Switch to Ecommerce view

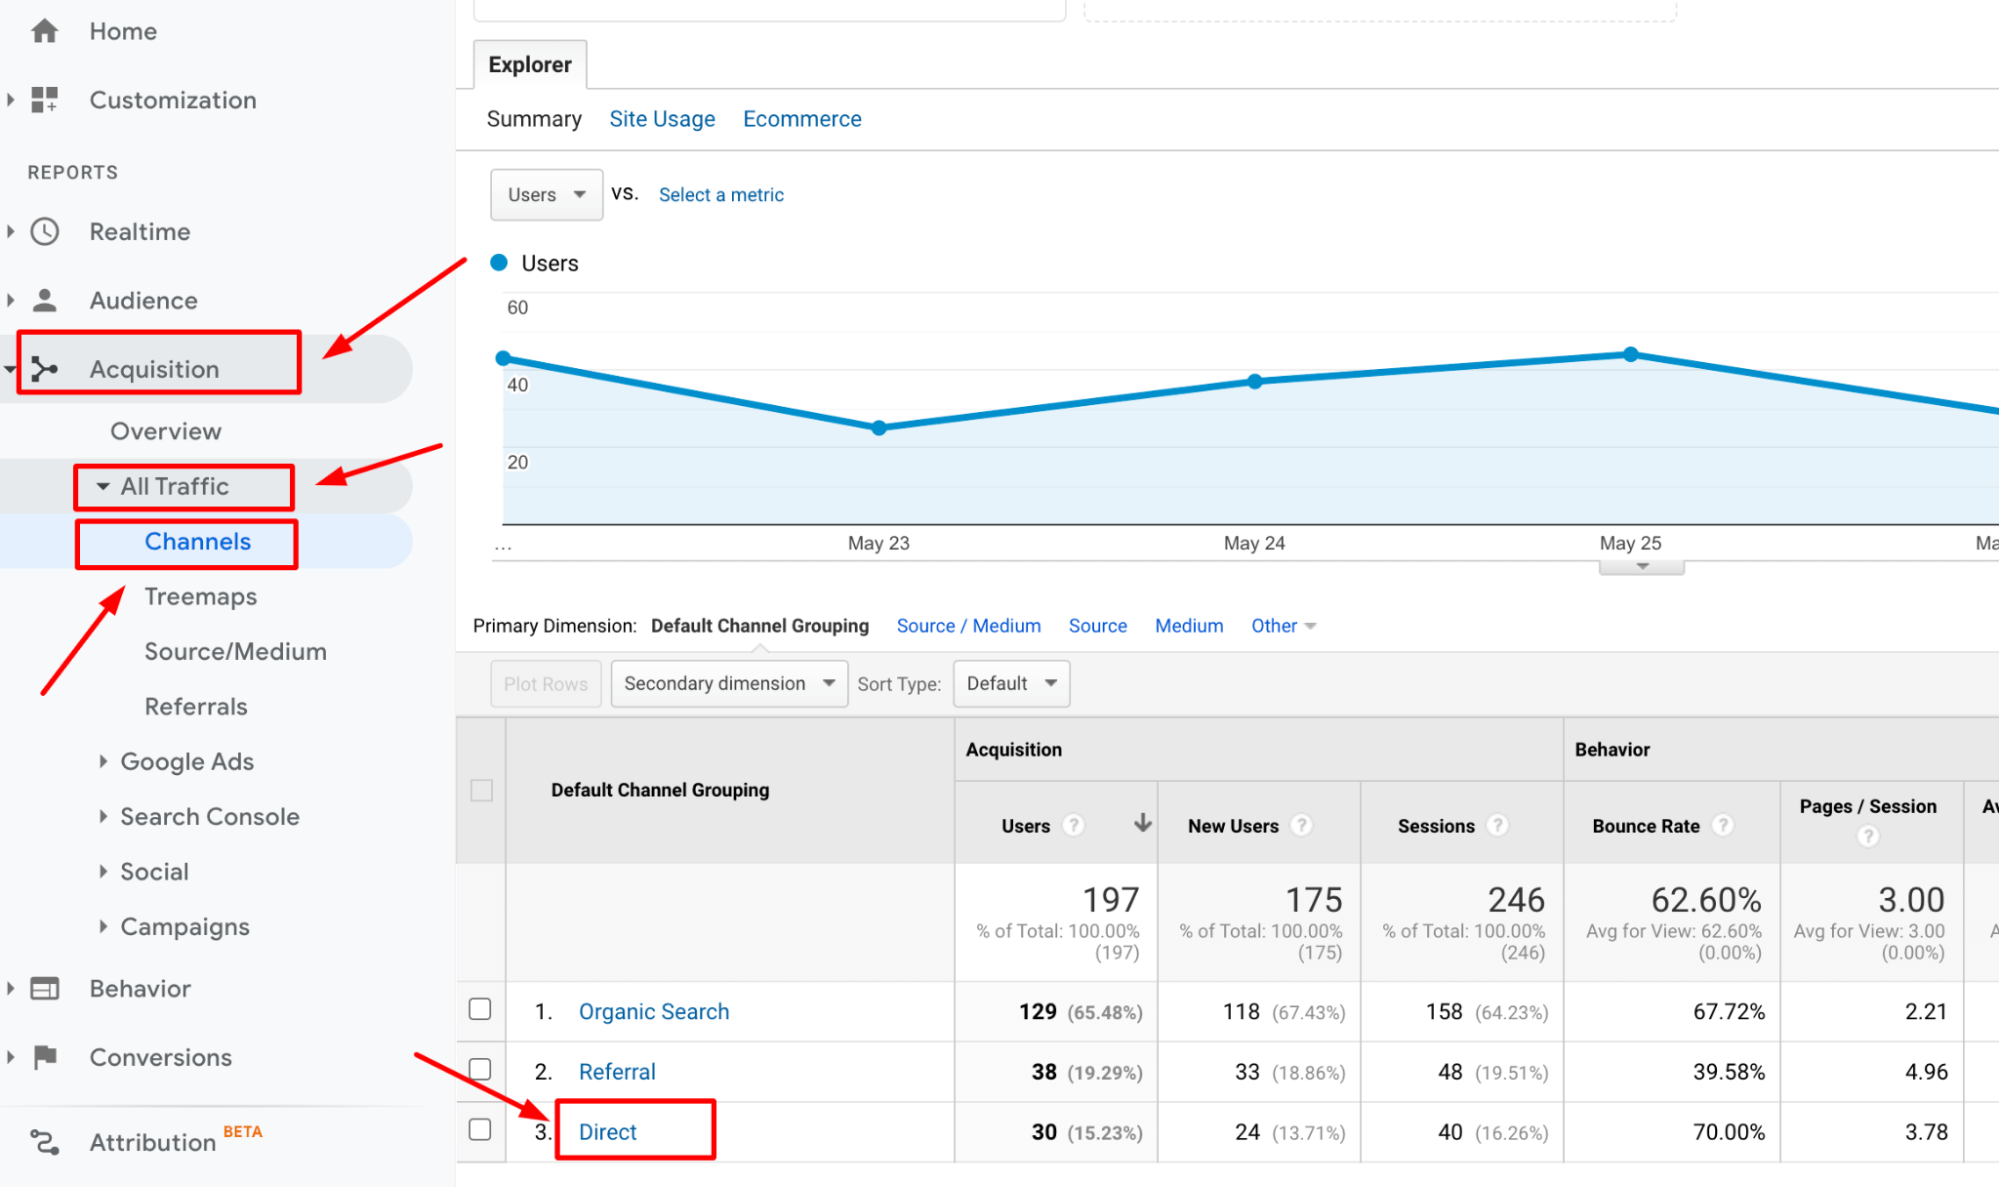[x=802, y=119]
